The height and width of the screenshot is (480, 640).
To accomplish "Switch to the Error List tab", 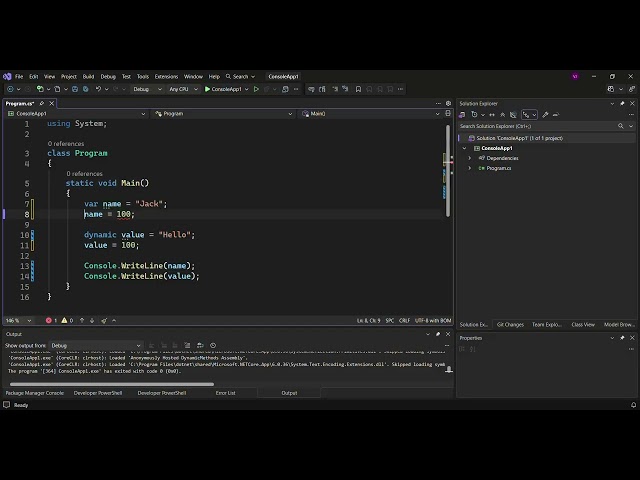I will [225, 393].
